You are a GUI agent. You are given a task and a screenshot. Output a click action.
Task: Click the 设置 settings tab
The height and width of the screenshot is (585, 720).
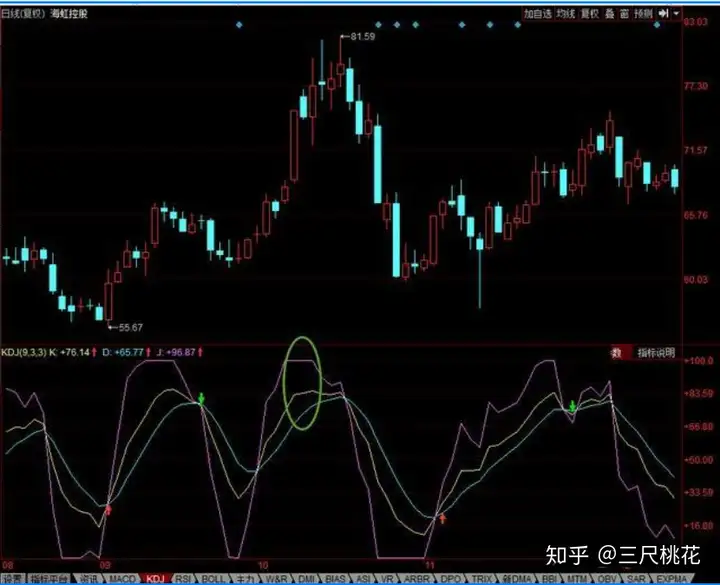click(x=12, y=579)
